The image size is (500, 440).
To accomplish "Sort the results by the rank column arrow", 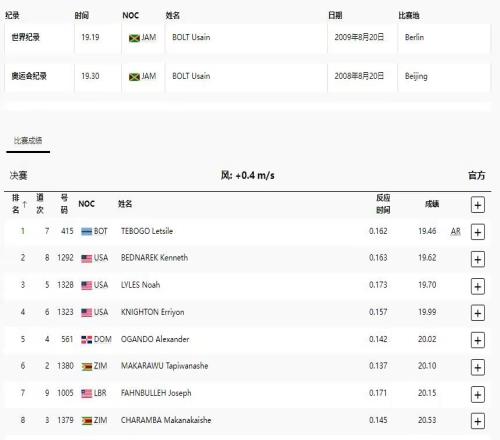I will (x=25, y=204).
